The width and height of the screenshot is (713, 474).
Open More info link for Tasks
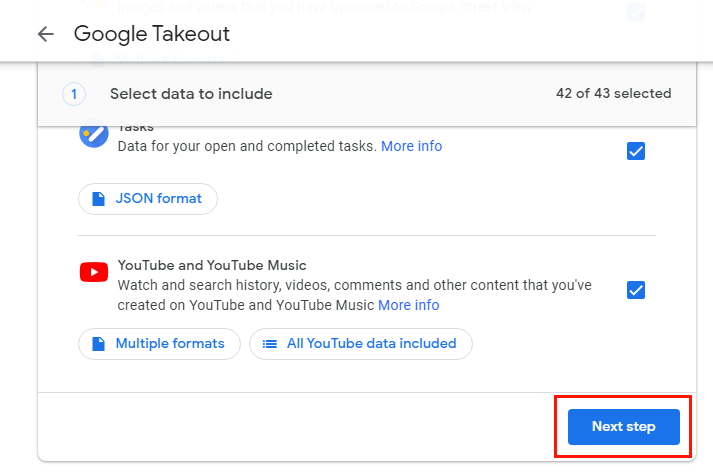click(412, 146)
